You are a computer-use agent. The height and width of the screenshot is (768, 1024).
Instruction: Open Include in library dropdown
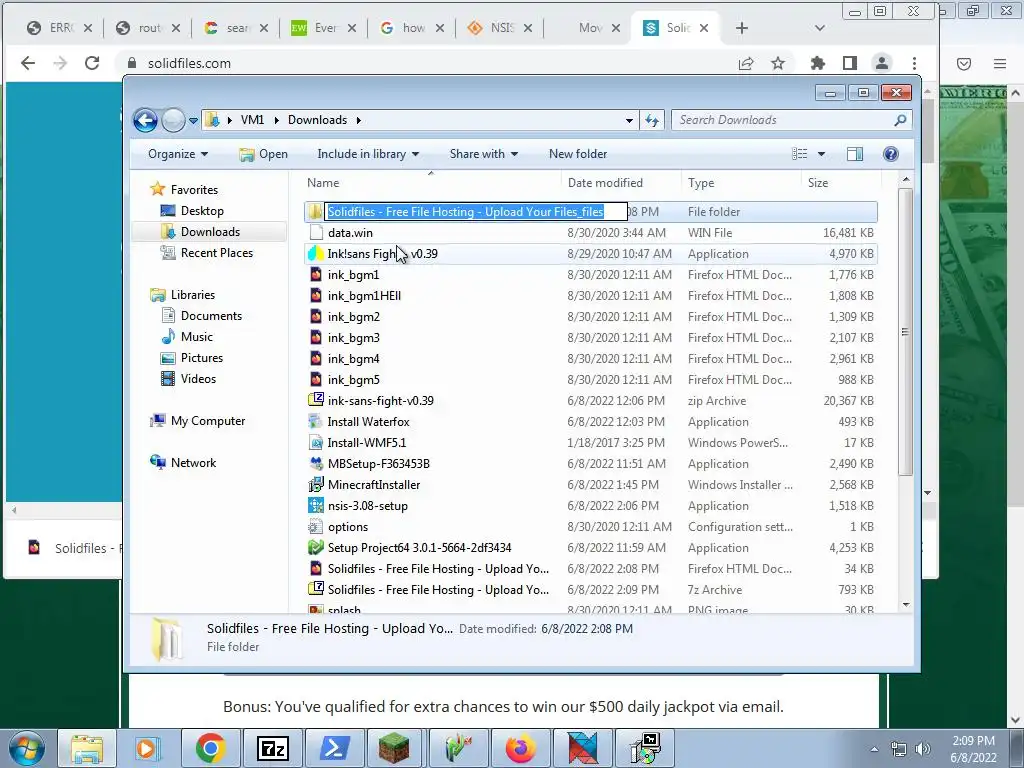368,154
